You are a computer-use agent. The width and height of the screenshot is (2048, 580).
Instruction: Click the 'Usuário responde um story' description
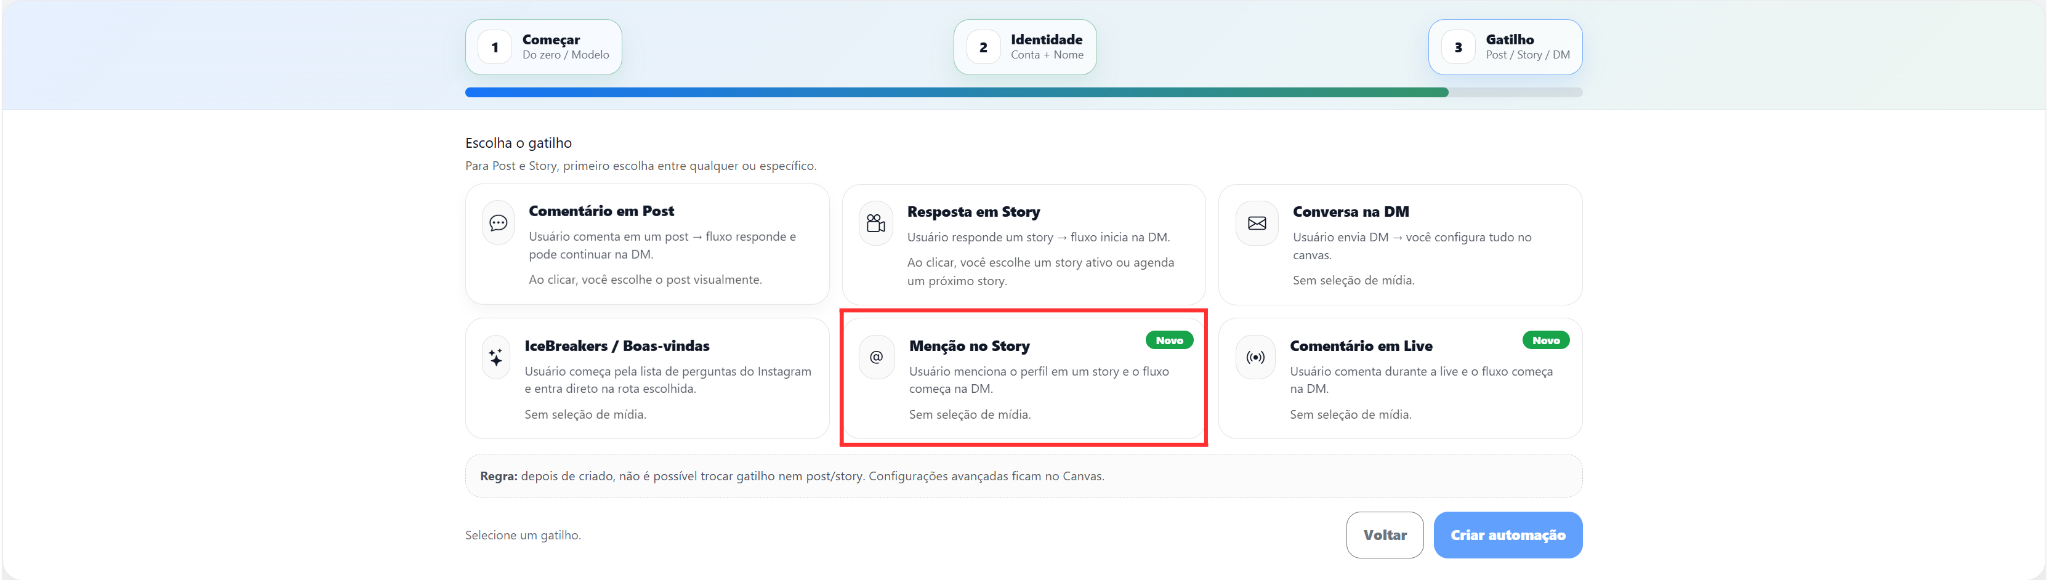[1038, 237]
